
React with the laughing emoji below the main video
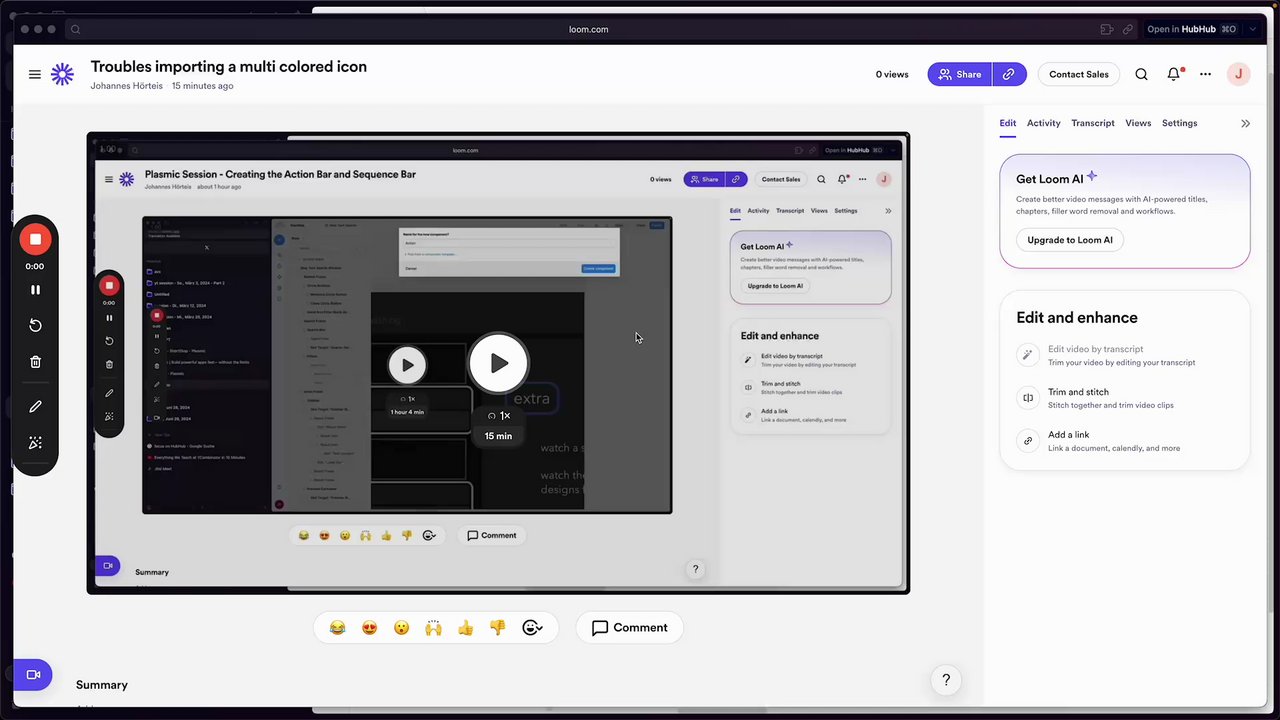coord(338,628)
